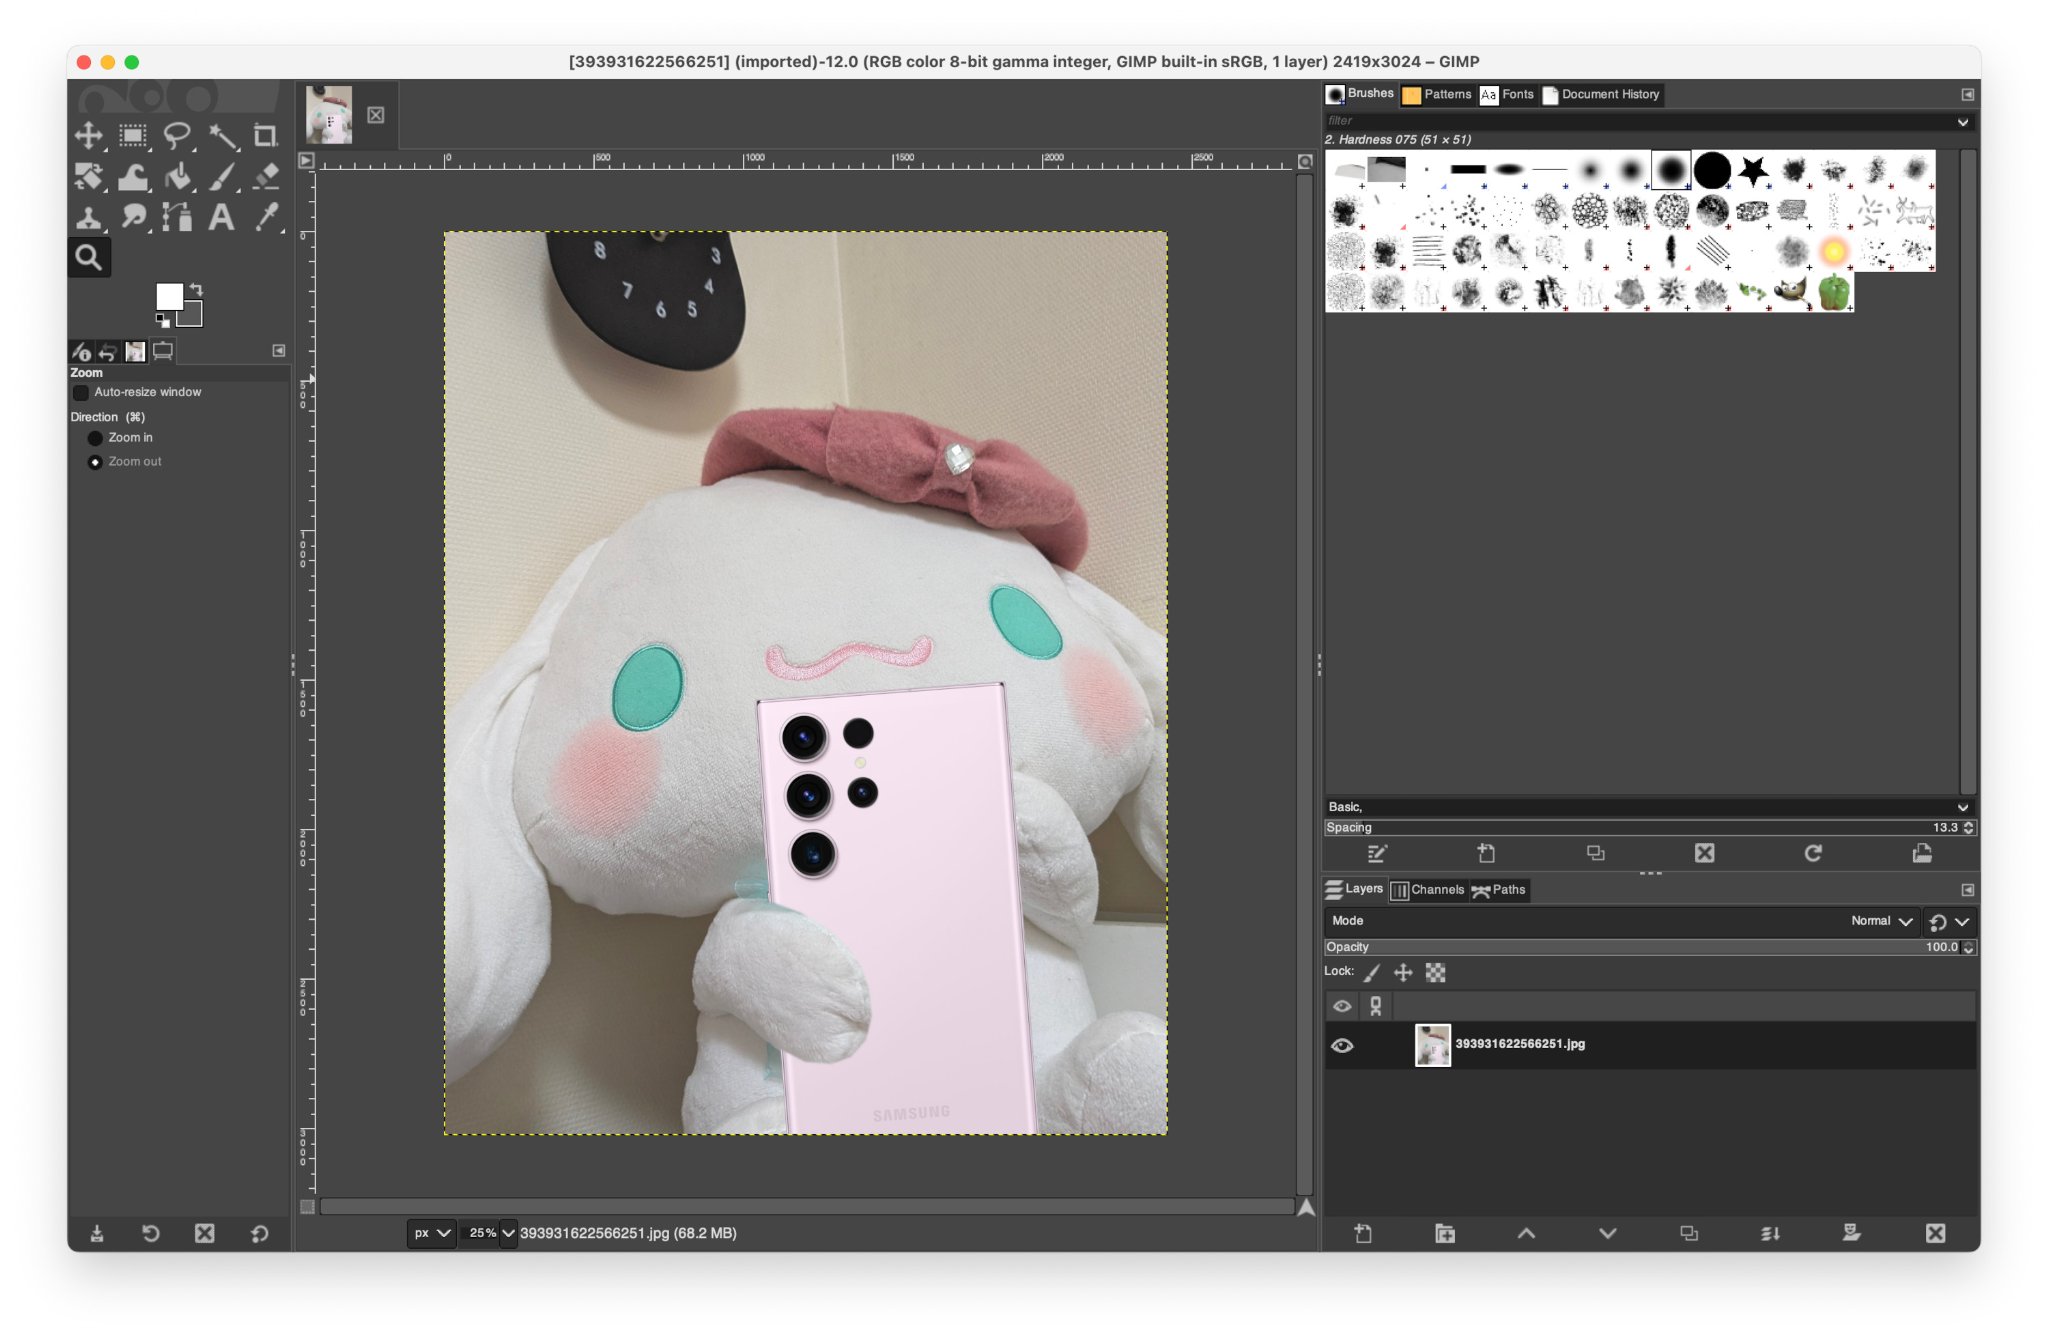
Task: Select the Crop tool
Action: coord(265,135)
